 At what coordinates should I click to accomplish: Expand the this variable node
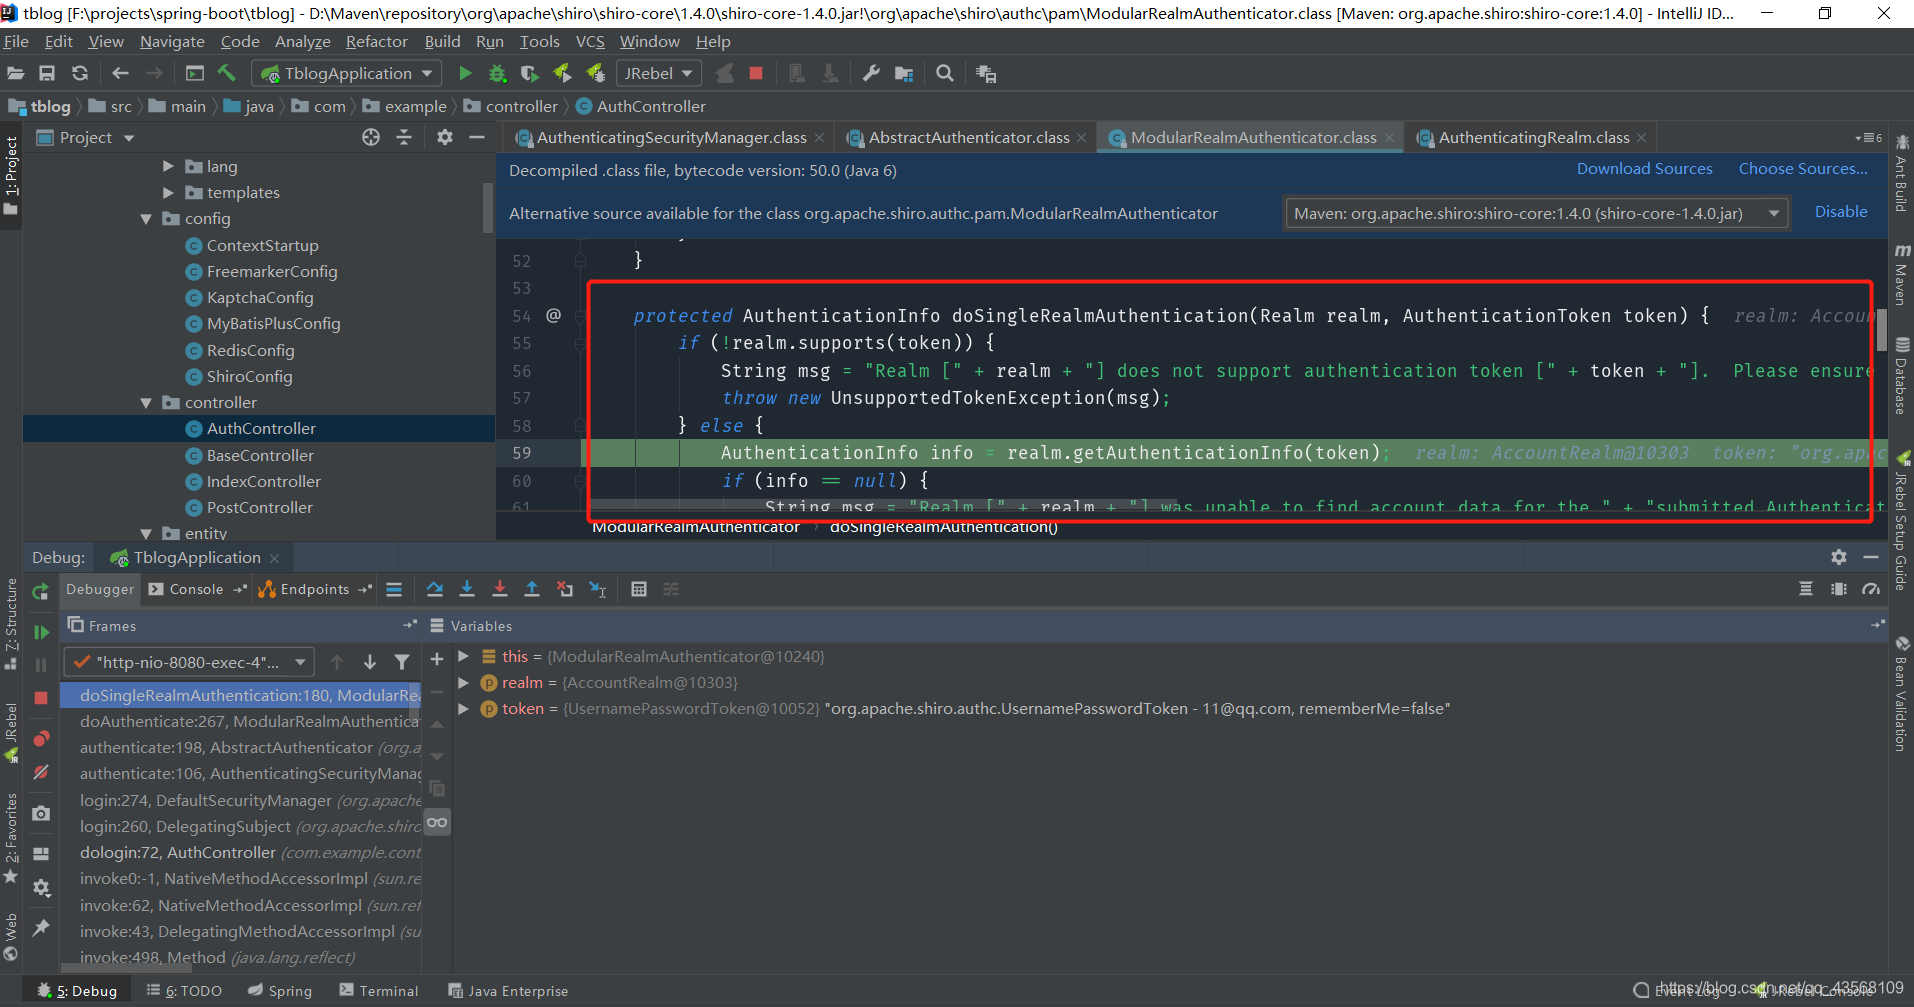point(463,656)
